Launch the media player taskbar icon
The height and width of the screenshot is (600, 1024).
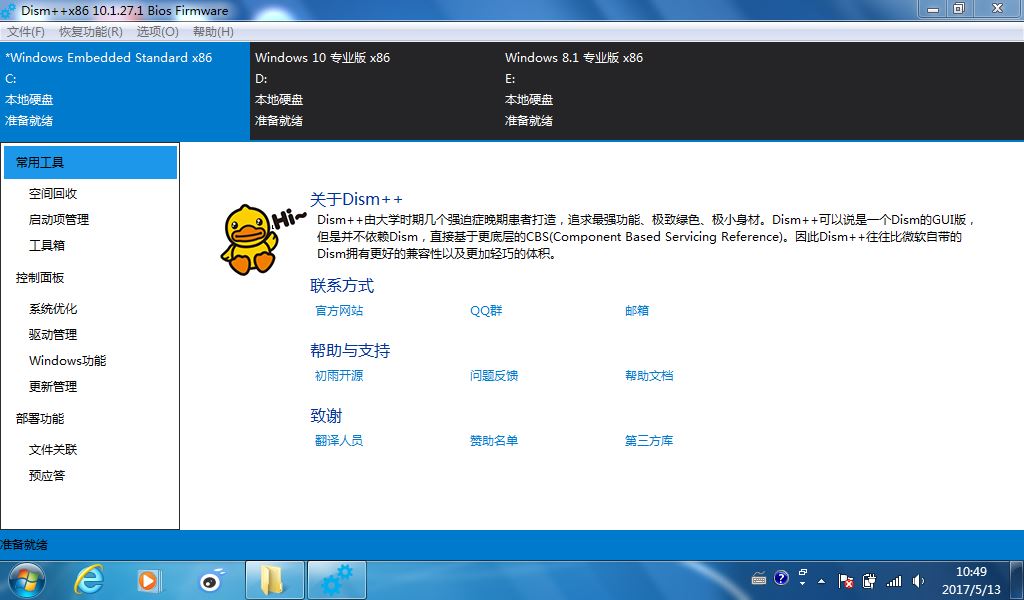click(x=148, y=580)
